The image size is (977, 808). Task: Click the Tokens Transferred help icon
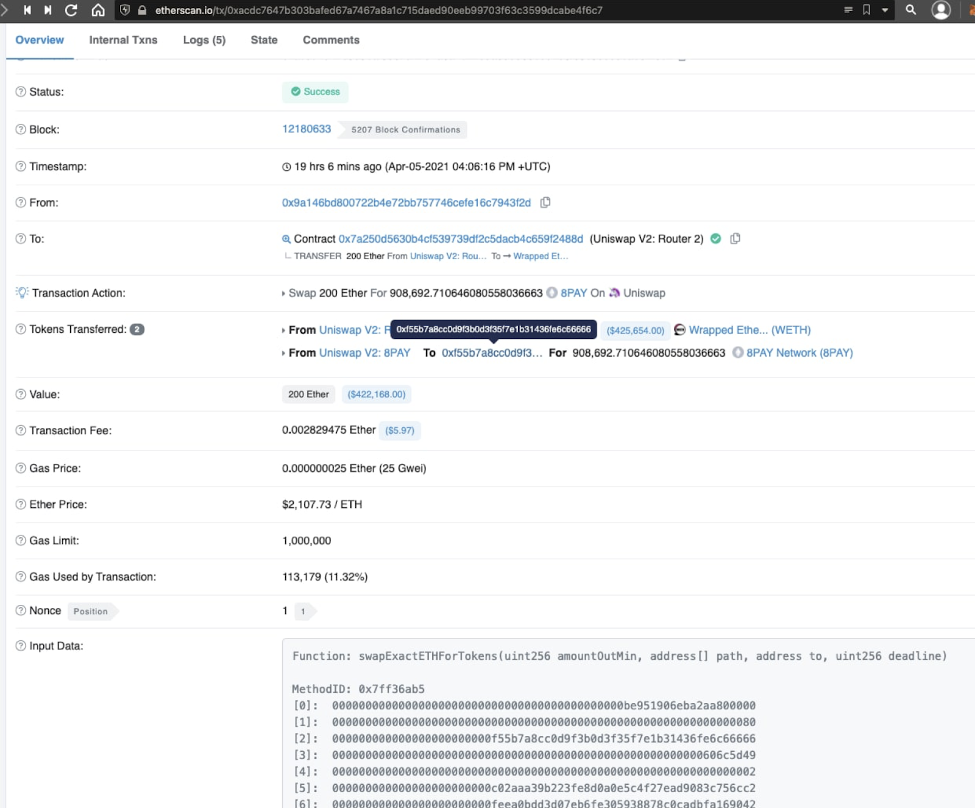click(21, 329)
